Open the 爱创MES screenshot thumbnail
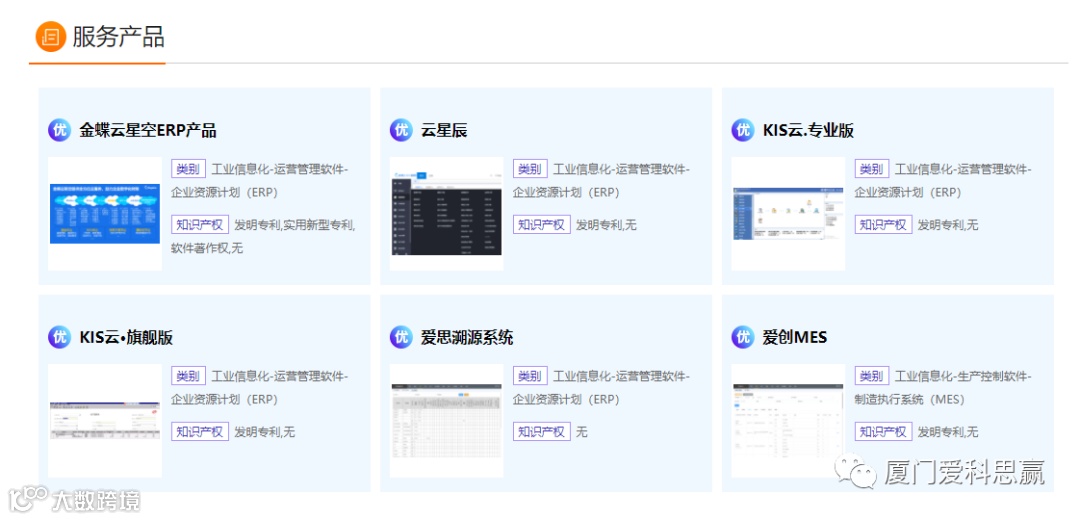Screen dimensions: 1080x520 click(788, 421)
